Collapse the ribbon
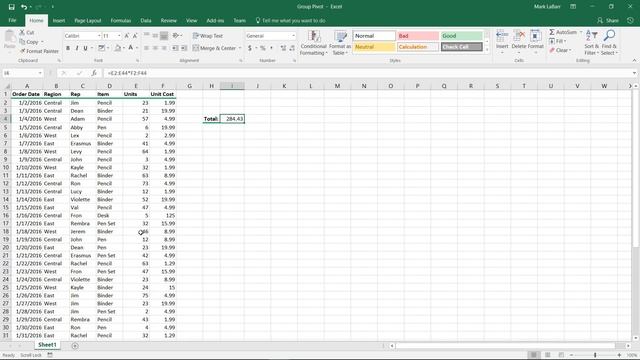640x360 pixels. coord(634,60)
